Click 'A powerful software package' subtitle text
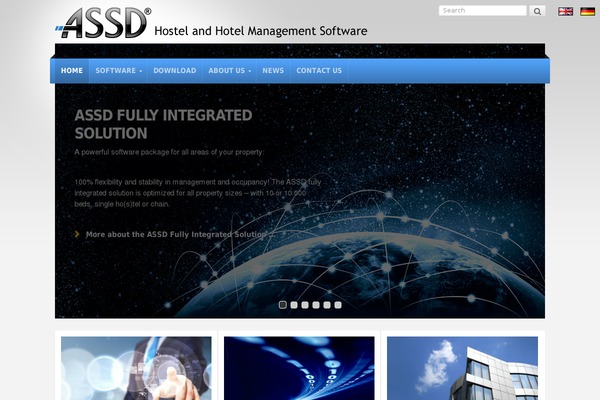Screen dimensions: 600x400 pyautogui.click(x=169, y=152)
